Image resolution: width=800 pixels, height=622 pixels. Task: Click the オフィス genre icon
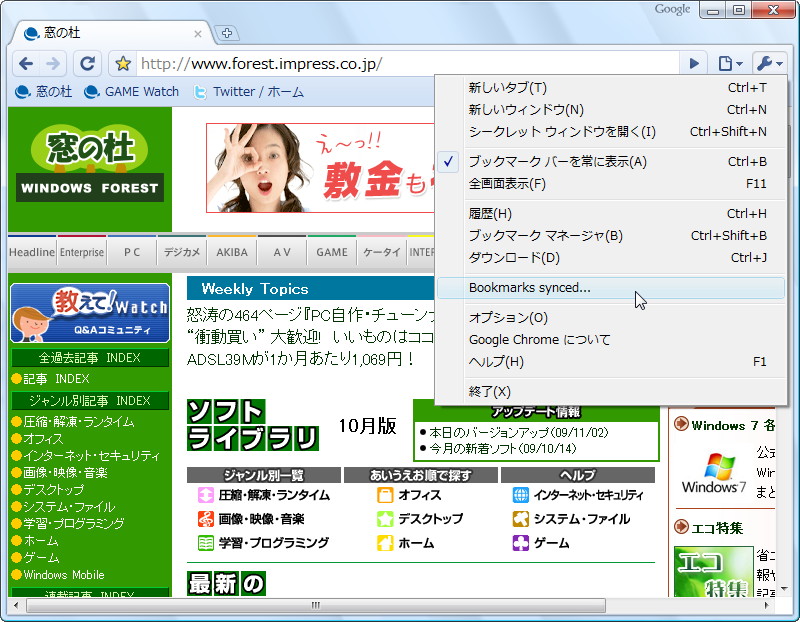click(385, 494)
